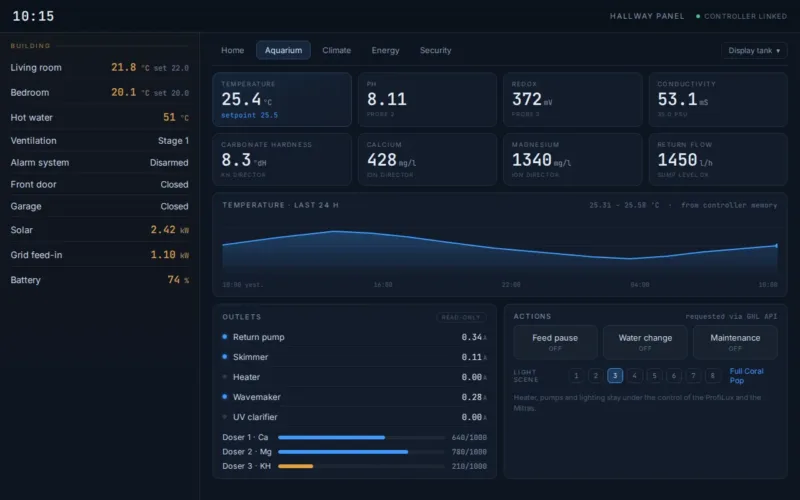800x500 pixels.
Task: Select the Hot water row
Action: (x=99, y=117)
